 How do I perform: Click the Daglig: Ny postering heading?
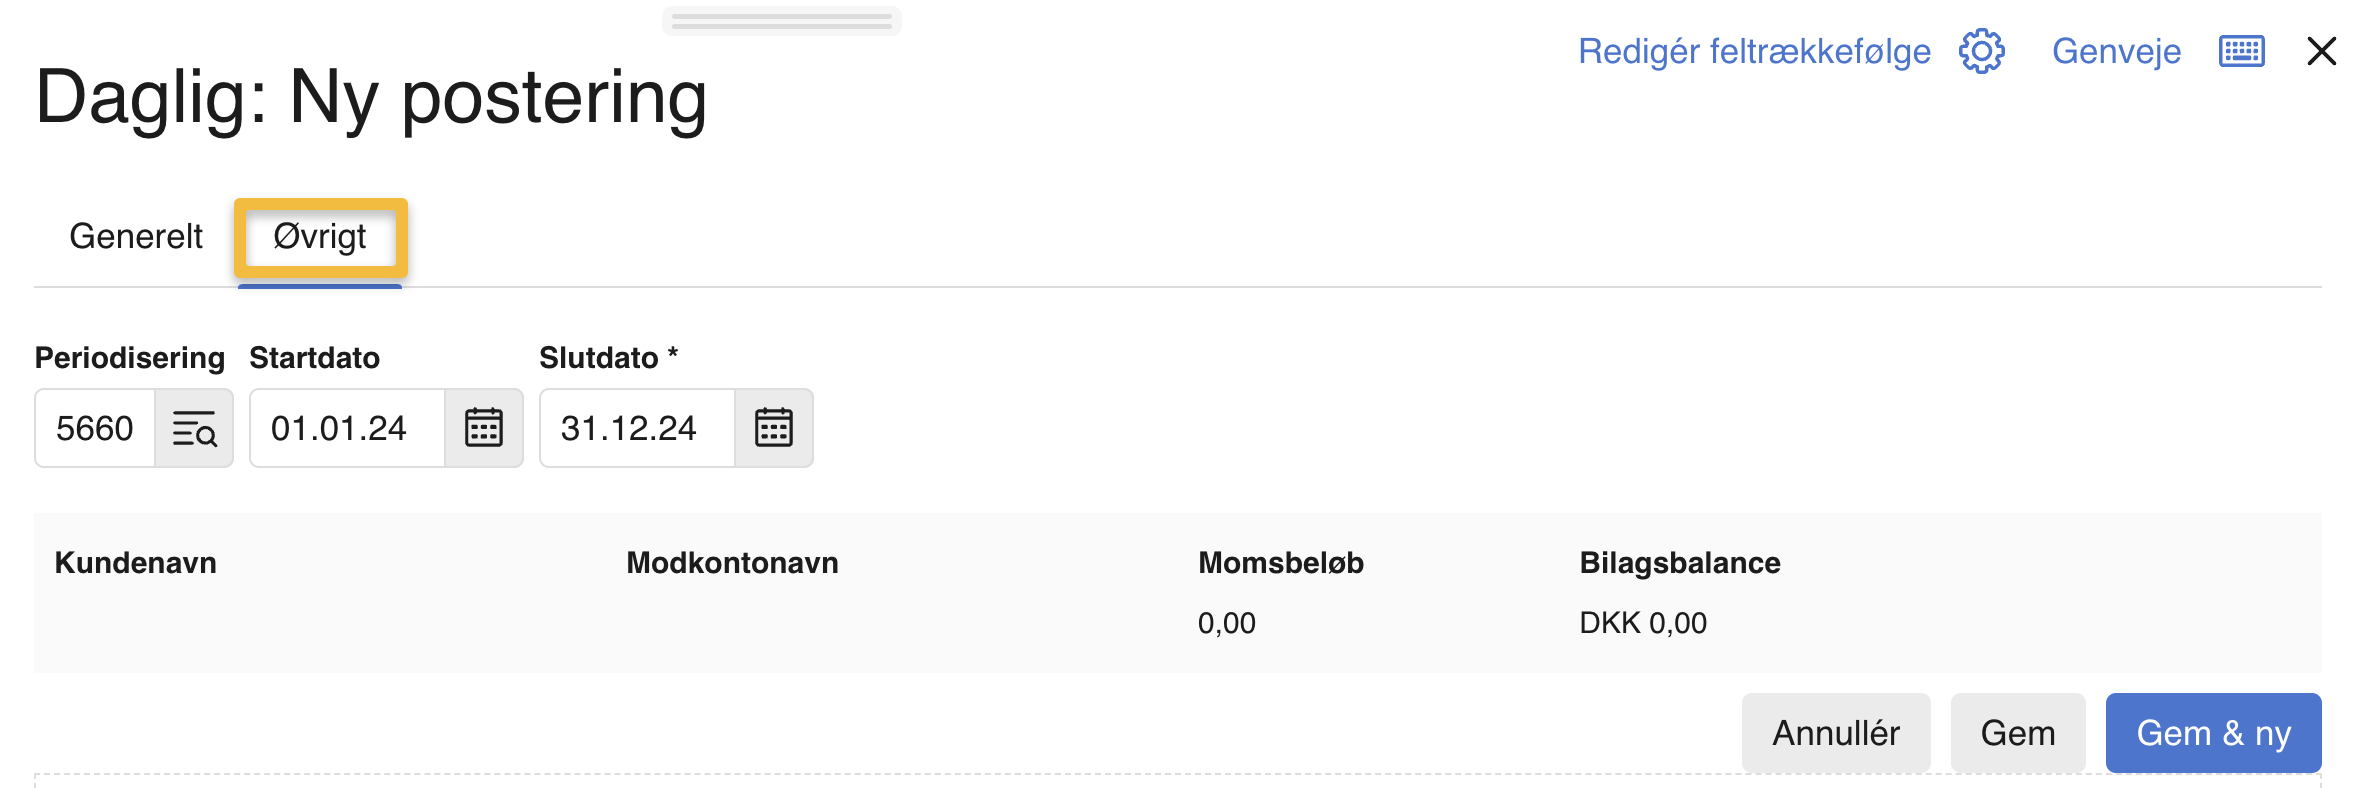coord(371,98)
